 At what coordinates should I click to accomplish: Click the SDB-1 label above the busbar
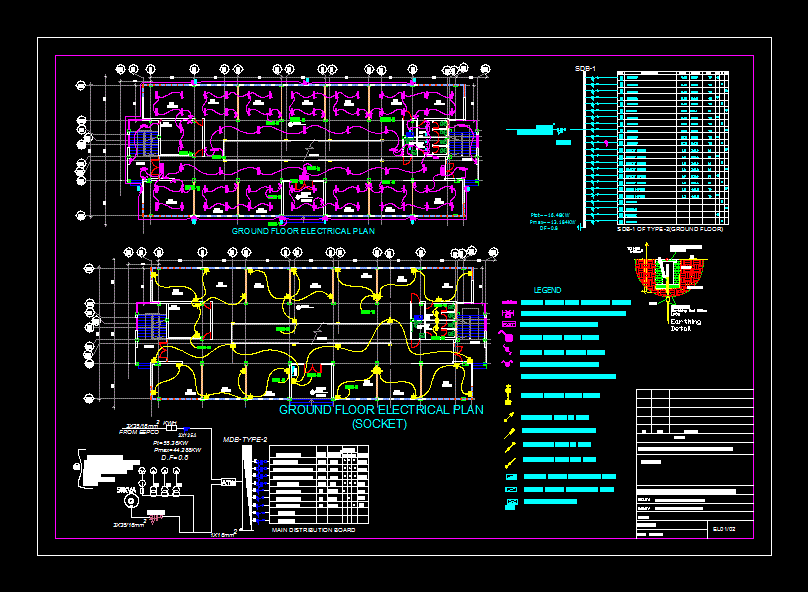[x=585, y=68]
